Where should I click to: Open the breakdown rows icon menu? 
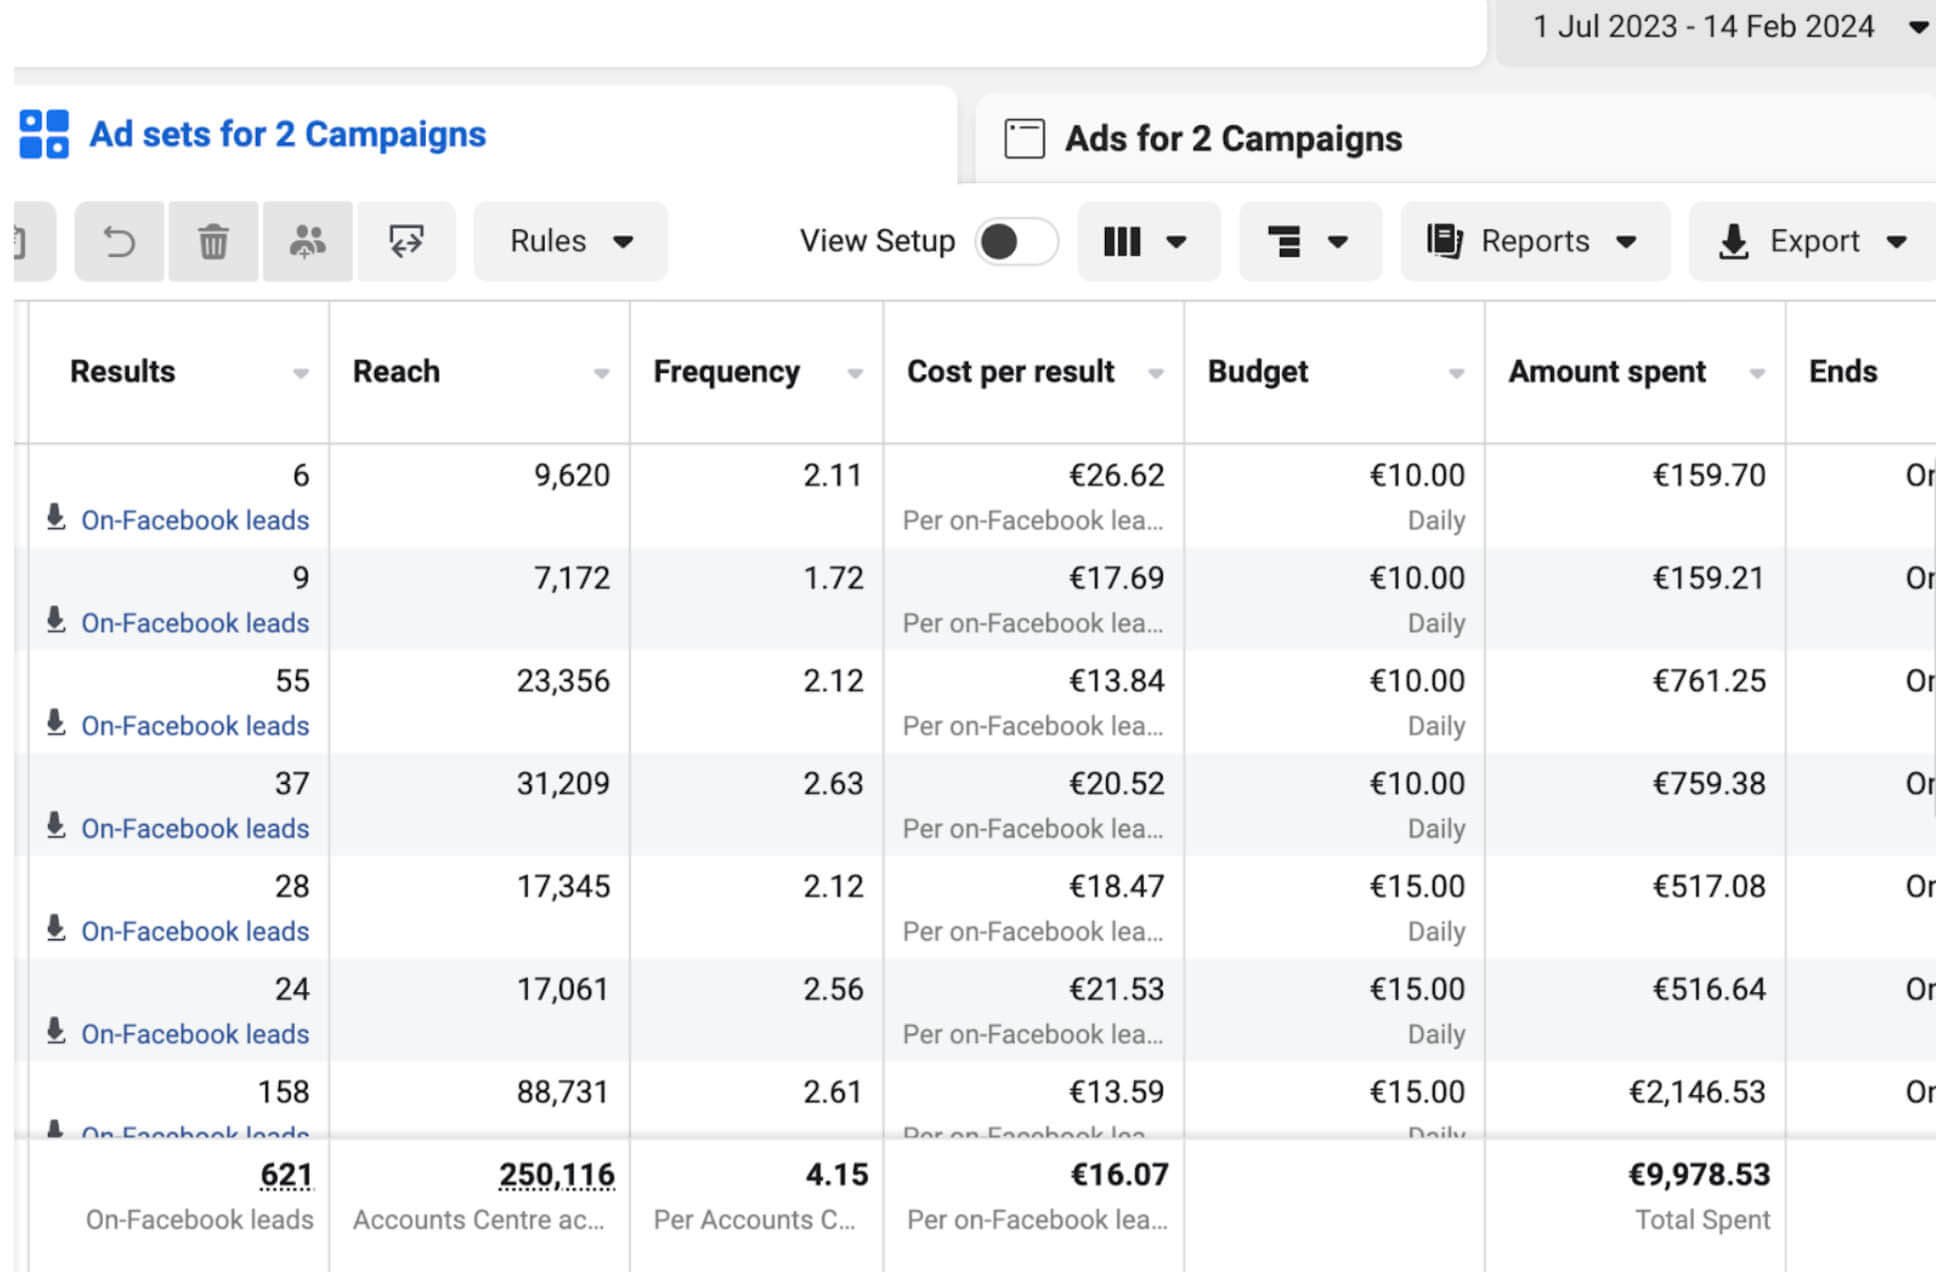coord(1310,241)
